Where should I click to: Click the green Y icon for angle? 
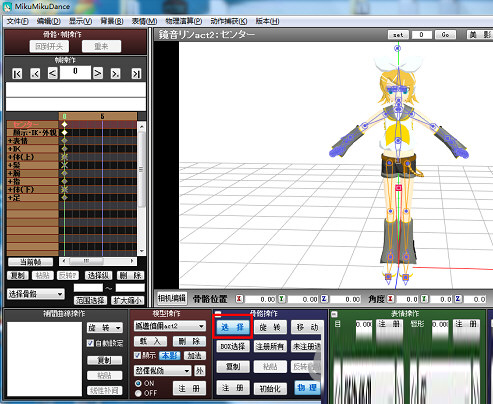(424, 299)
